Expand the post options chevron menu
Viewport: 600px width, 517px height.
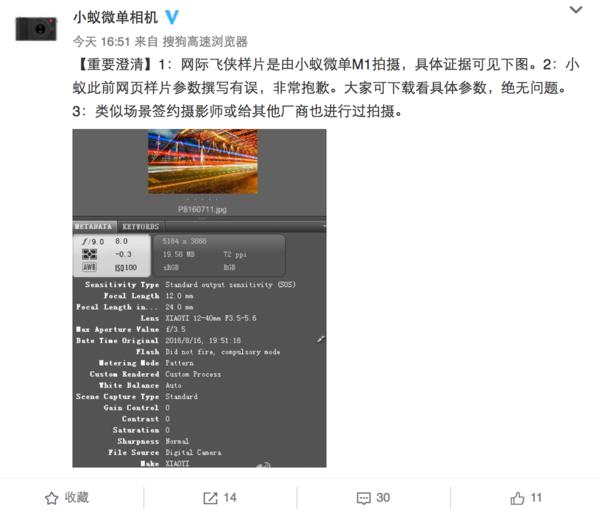pos(576,10)
